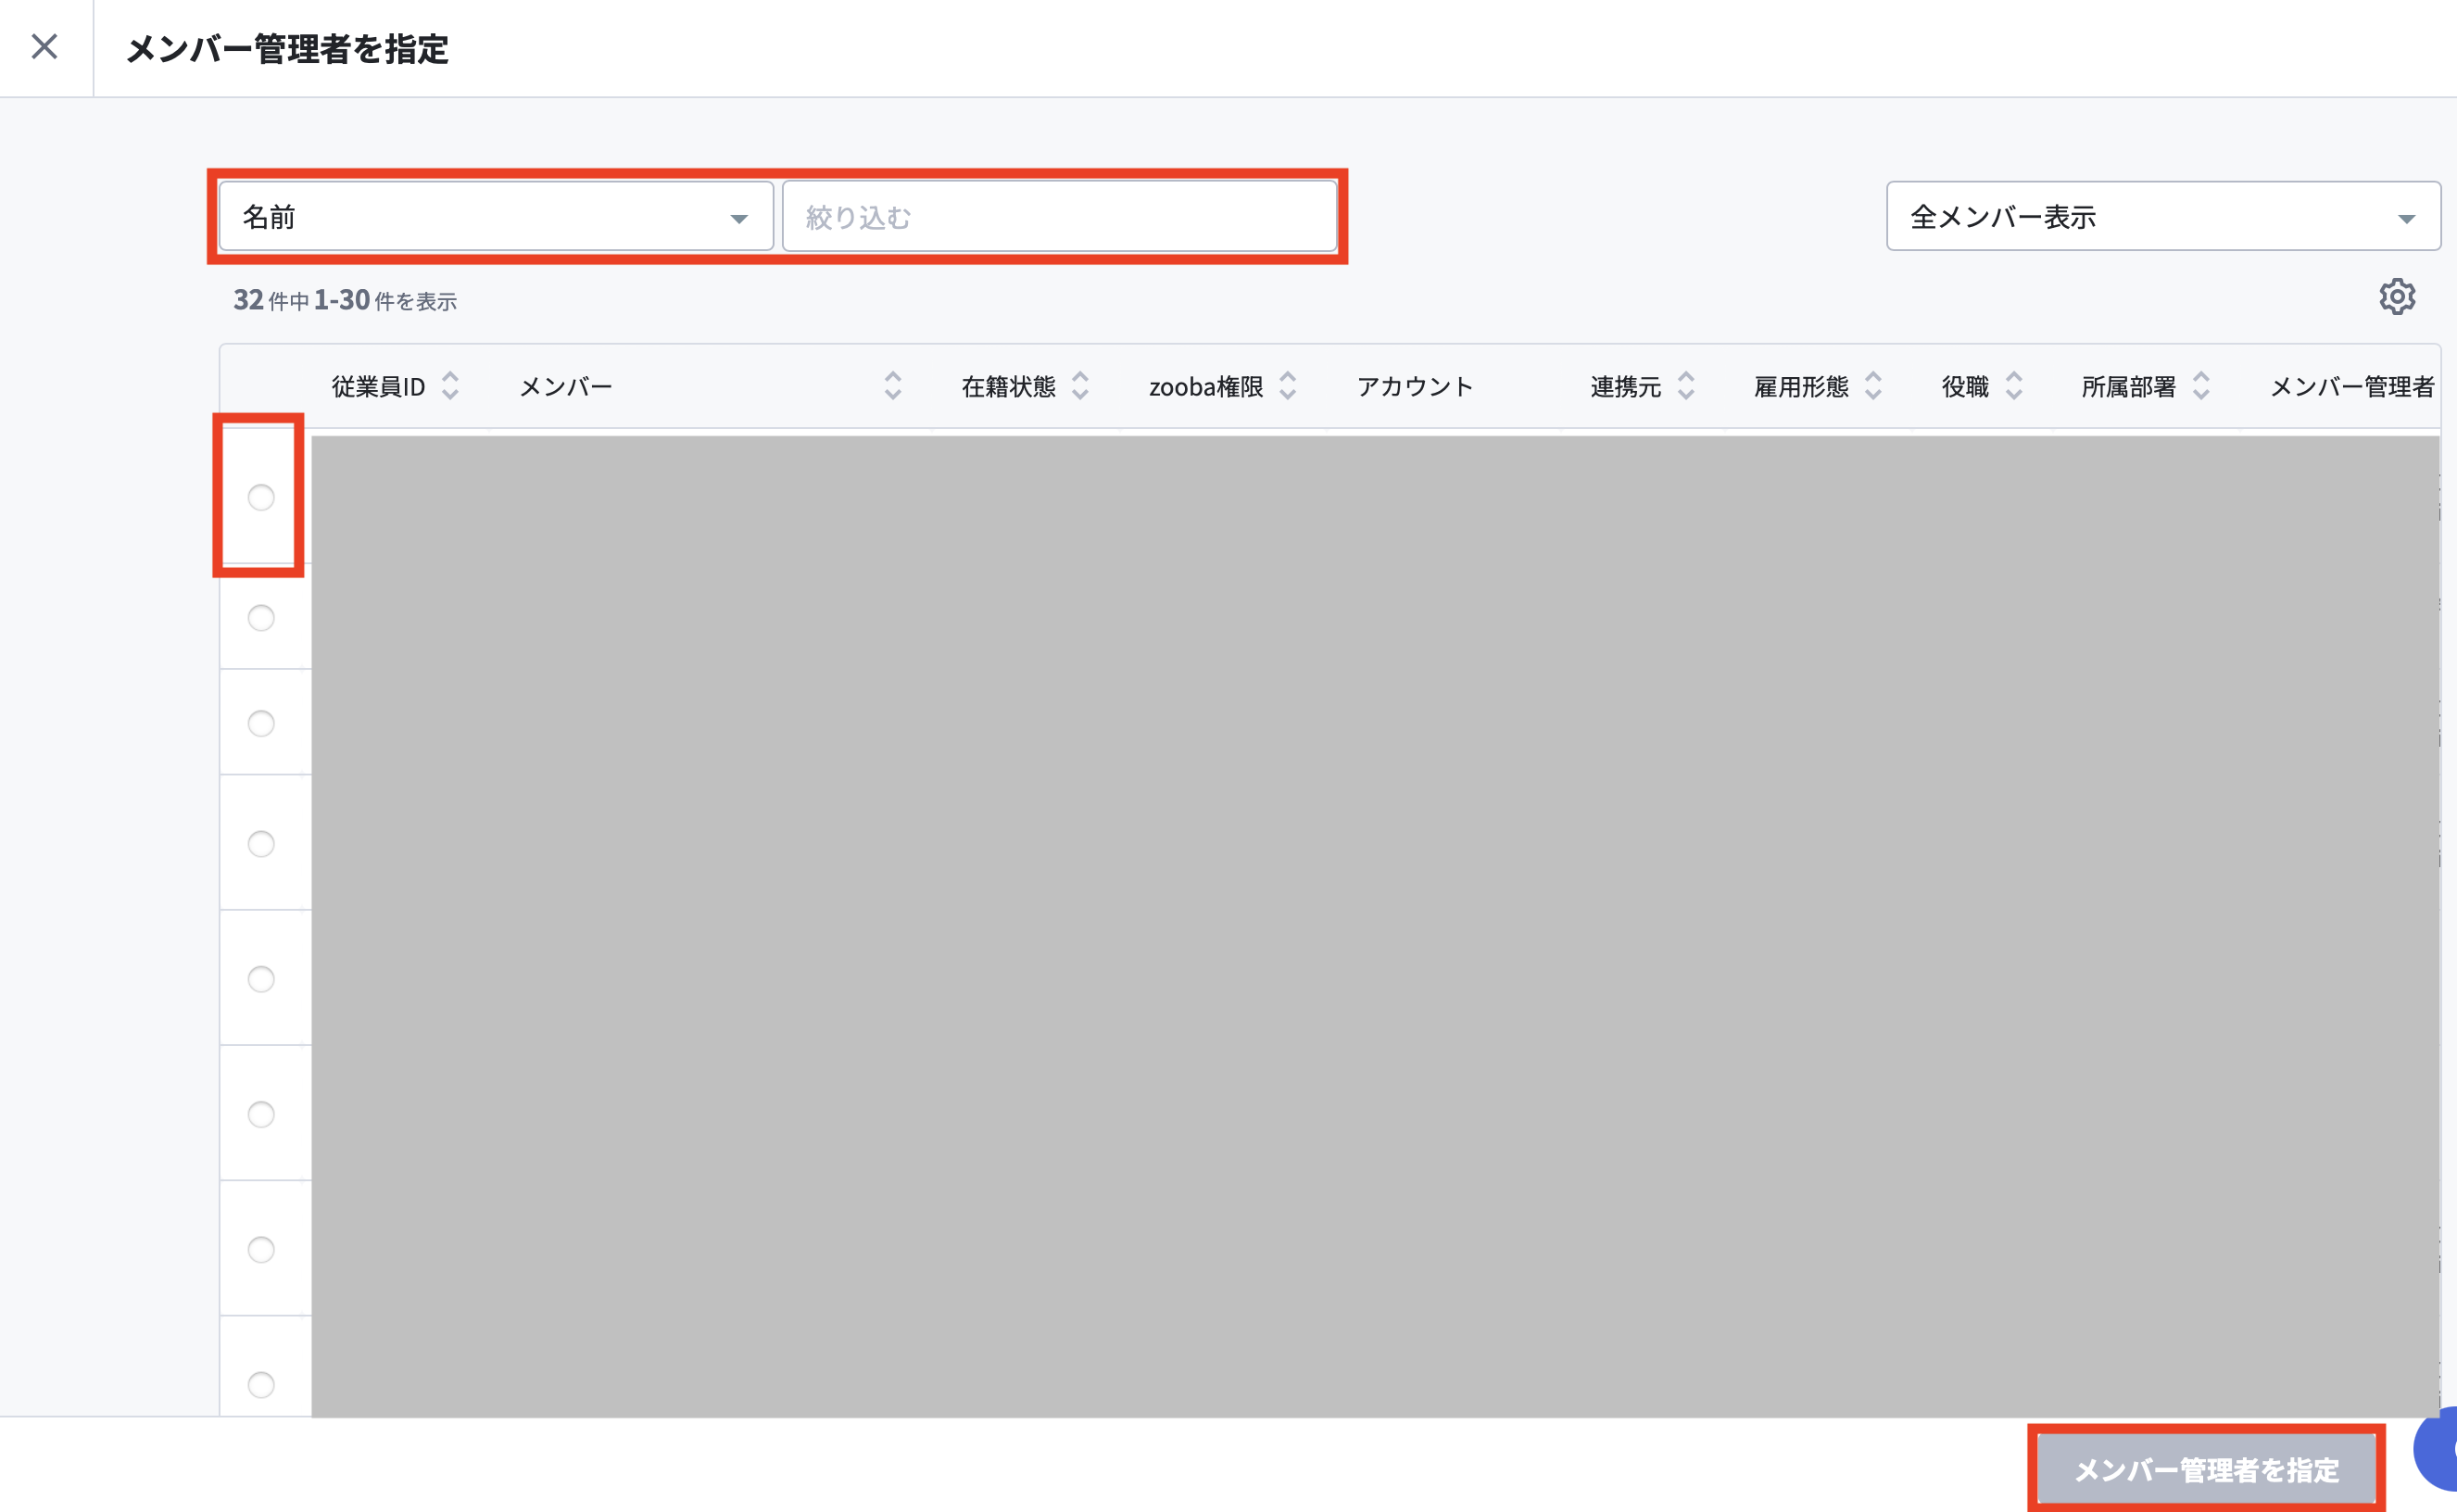Click the 32件中1-30件を表示 count text
This screenshot has height=1512, width=2457.
[345, 300]
